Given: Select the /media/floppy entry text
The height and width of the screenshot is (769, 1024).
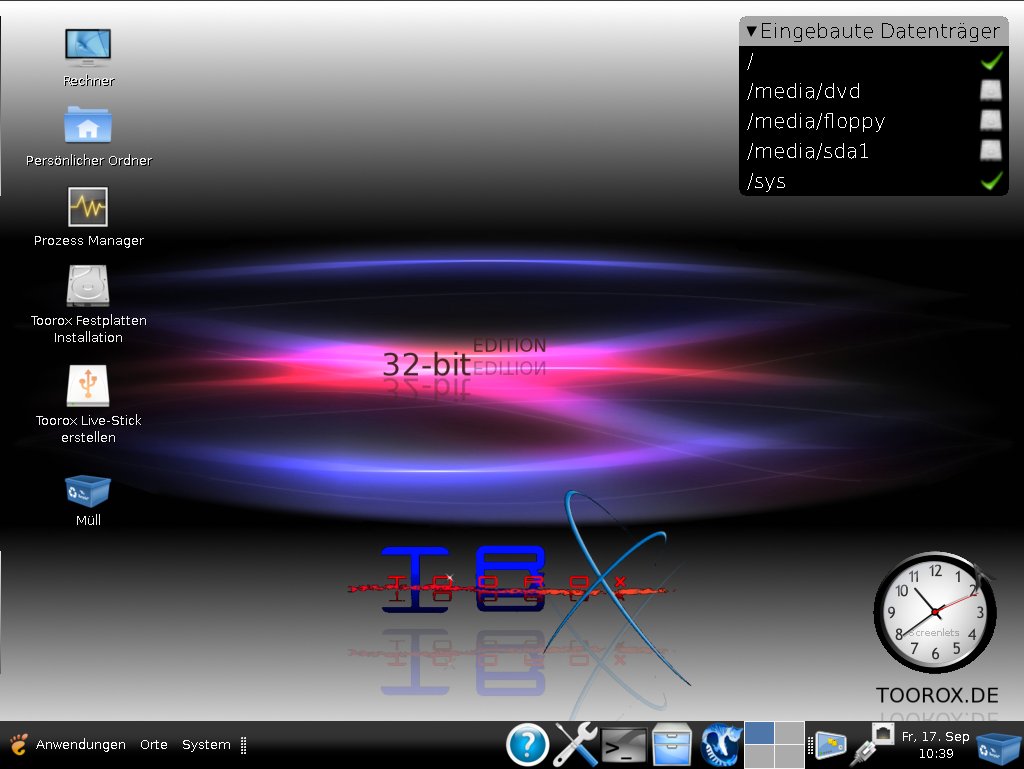Looking at the screenshot, I should [x=816, y=121].
